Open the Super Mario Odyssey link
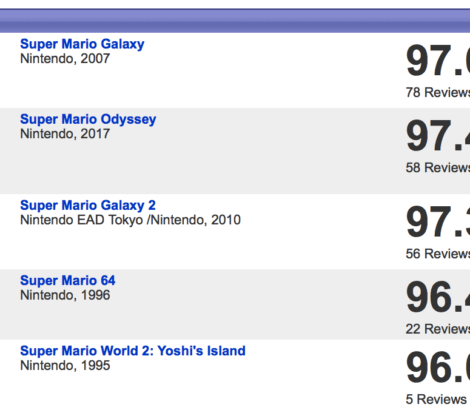The height and width of the screenshot is (410, 470). tap(88, 120)
